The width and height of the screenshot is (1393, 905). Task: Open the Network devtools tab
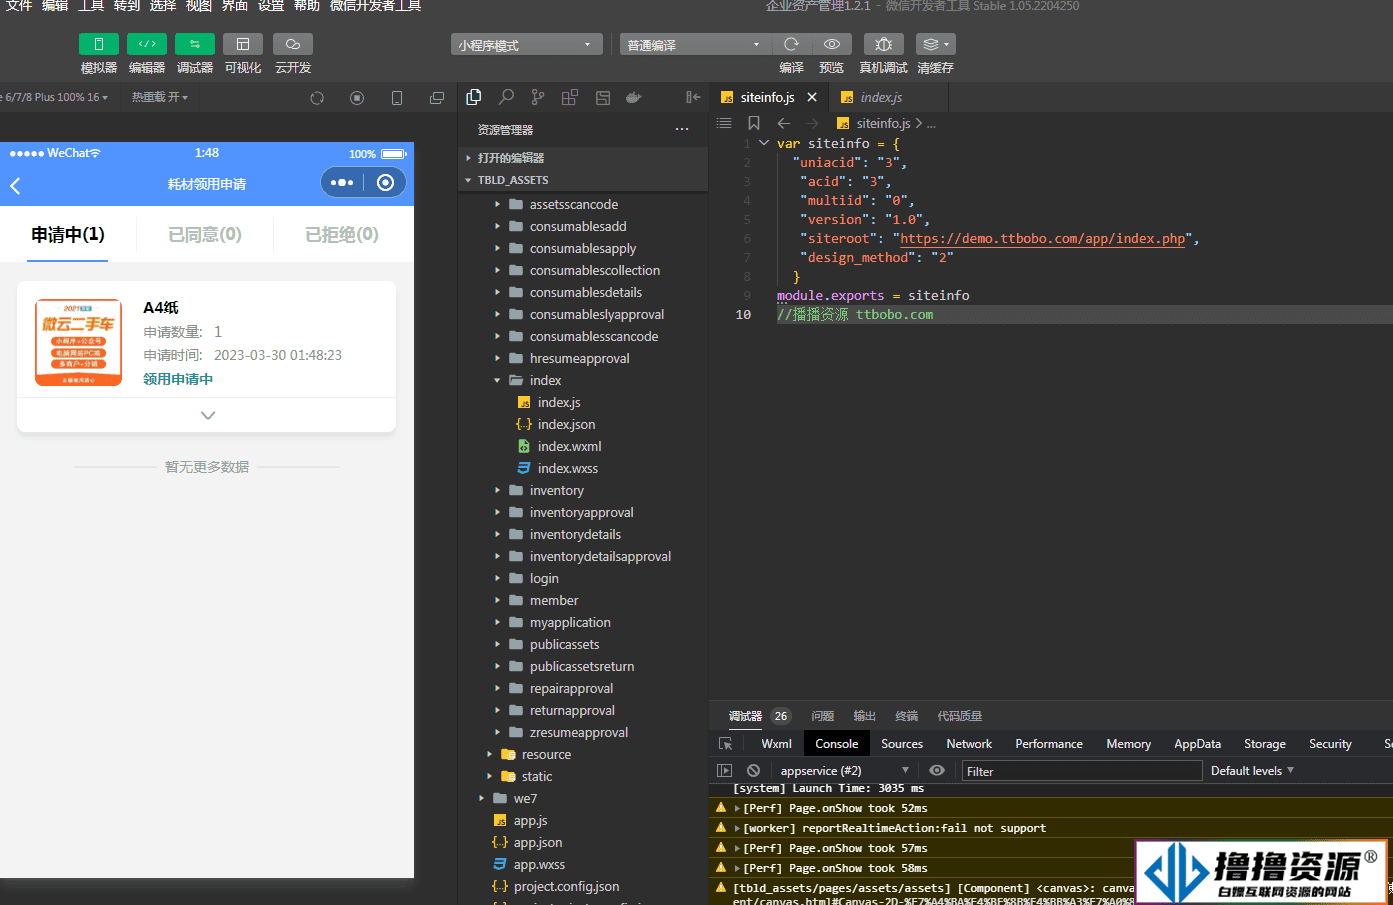969,744
